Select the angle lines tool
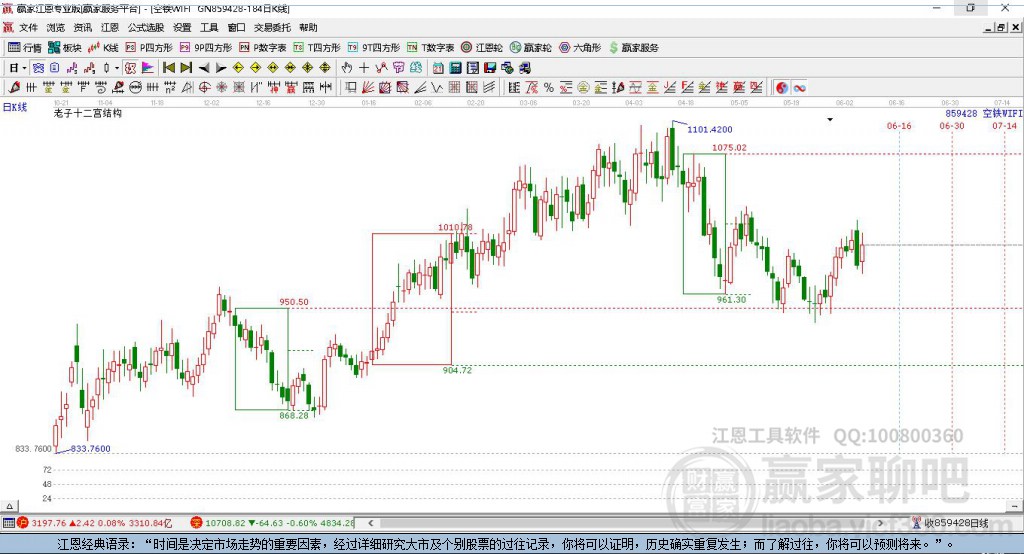1024x554 pixels. point(420,88)
